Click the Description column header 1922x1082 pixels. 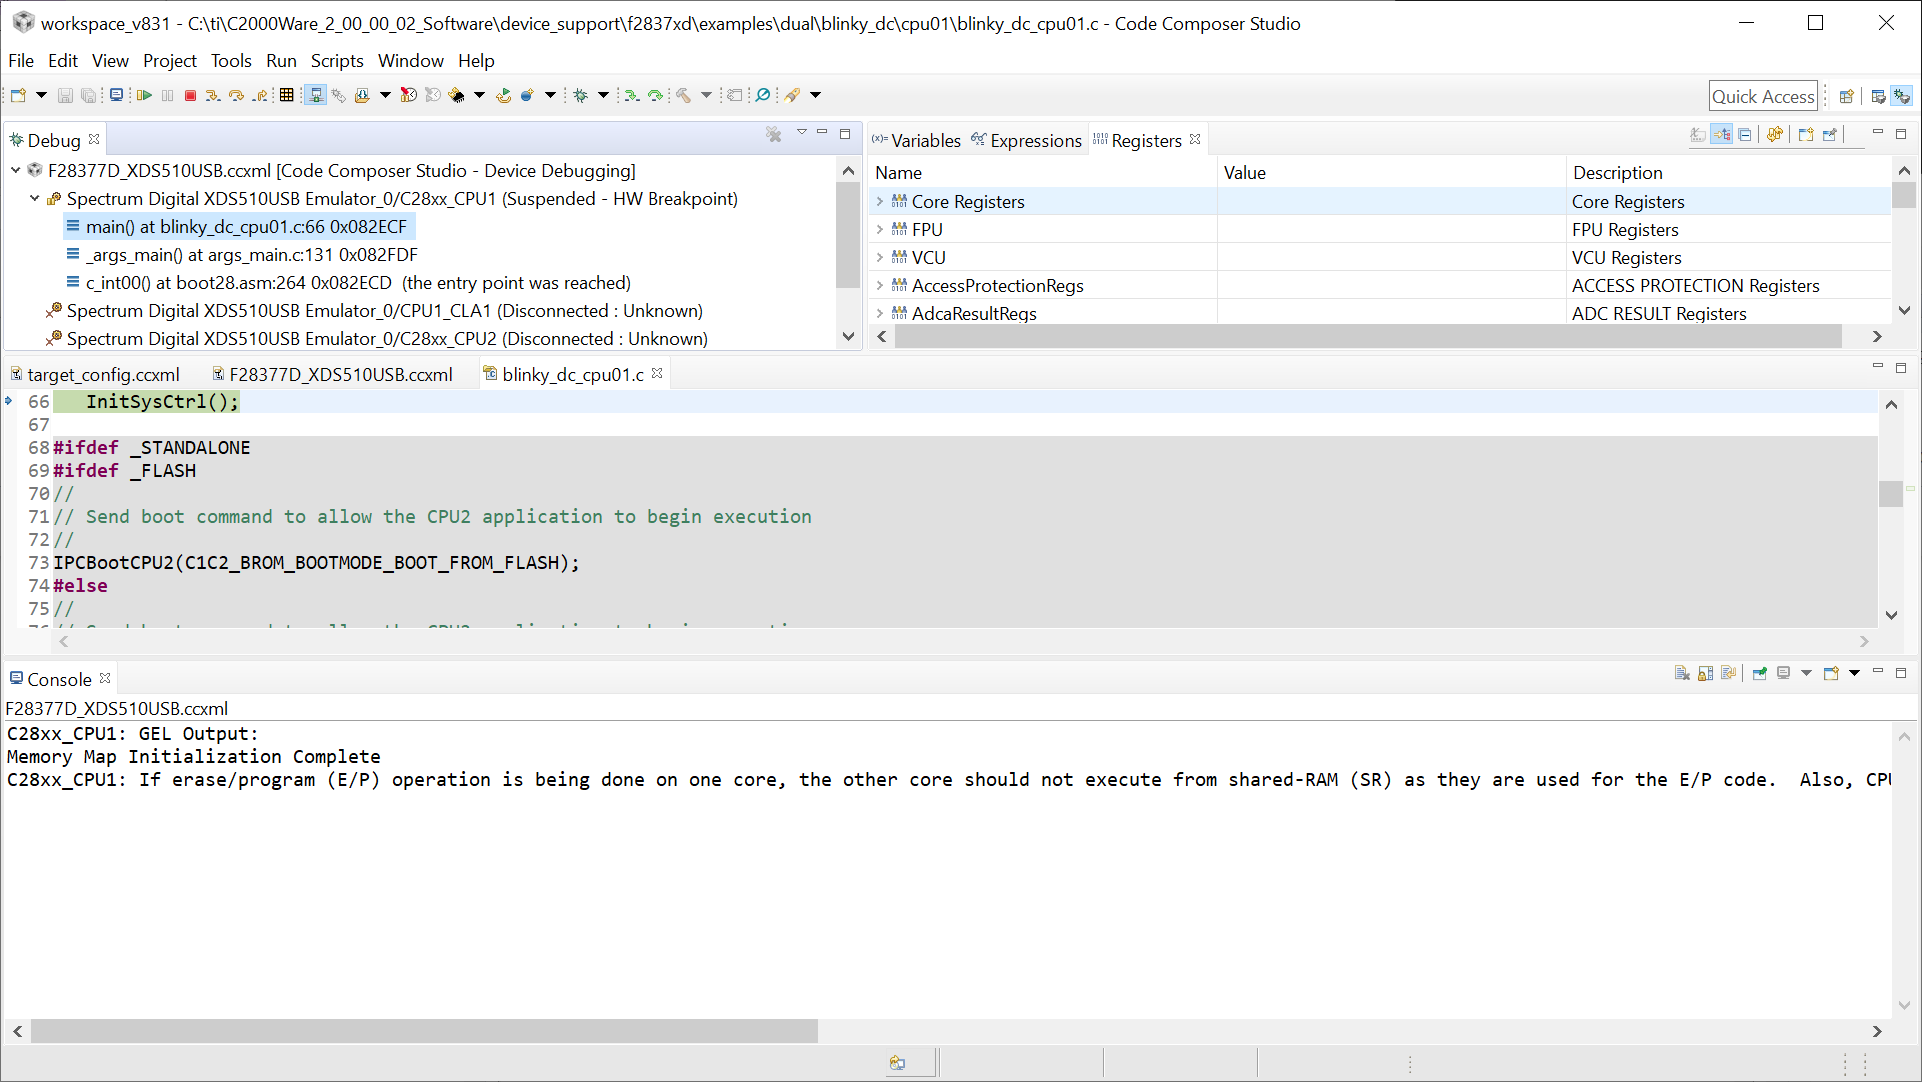[x=1617, y=172]
